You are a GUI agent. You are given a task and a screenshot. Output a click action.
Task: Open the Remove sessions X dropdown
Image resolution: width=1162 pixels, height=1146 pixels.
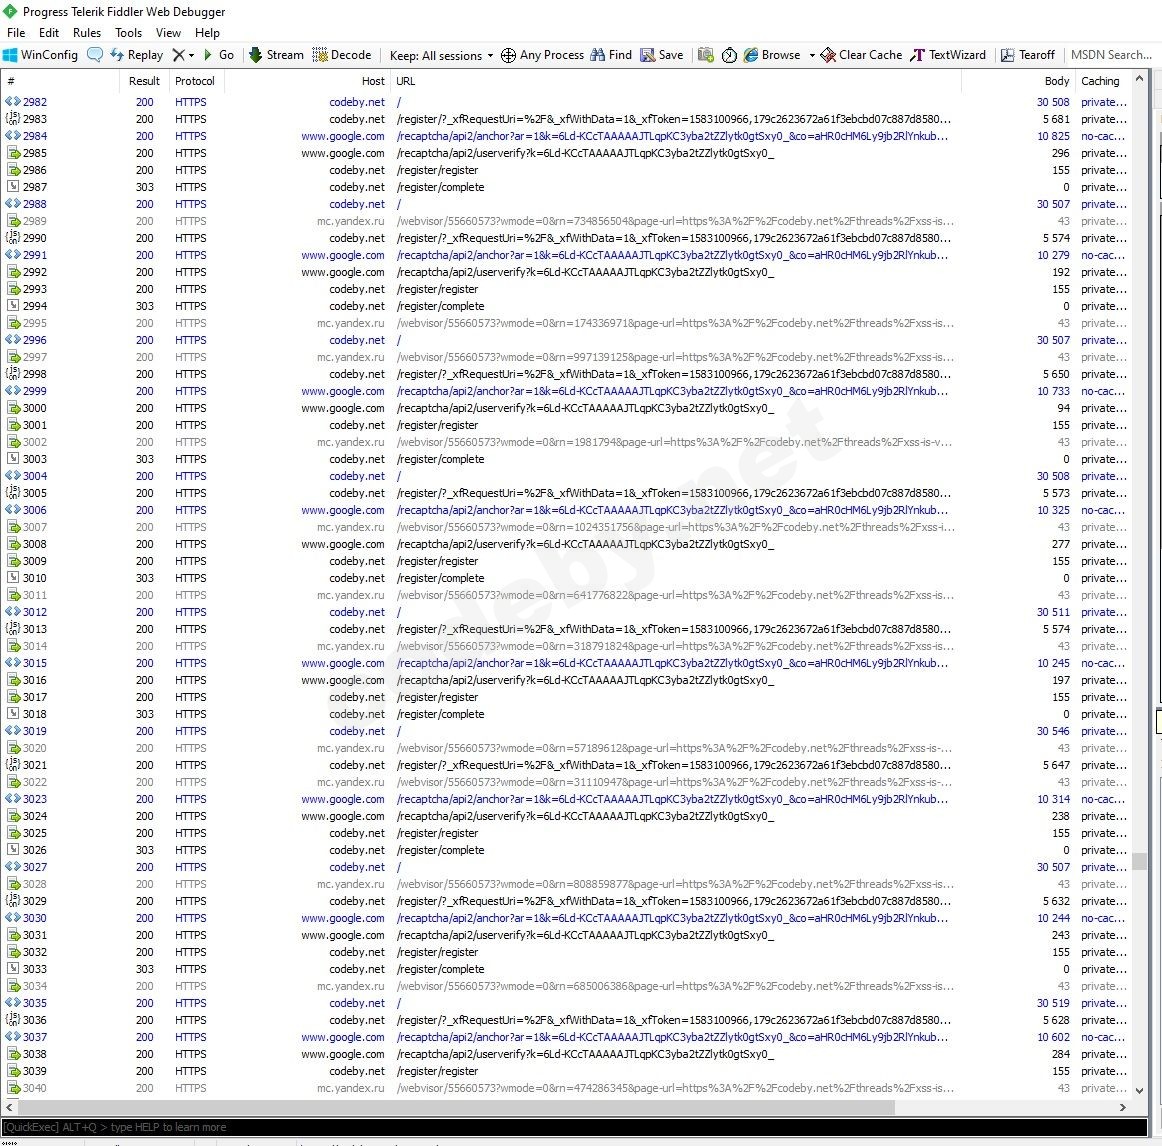[183, 55]
